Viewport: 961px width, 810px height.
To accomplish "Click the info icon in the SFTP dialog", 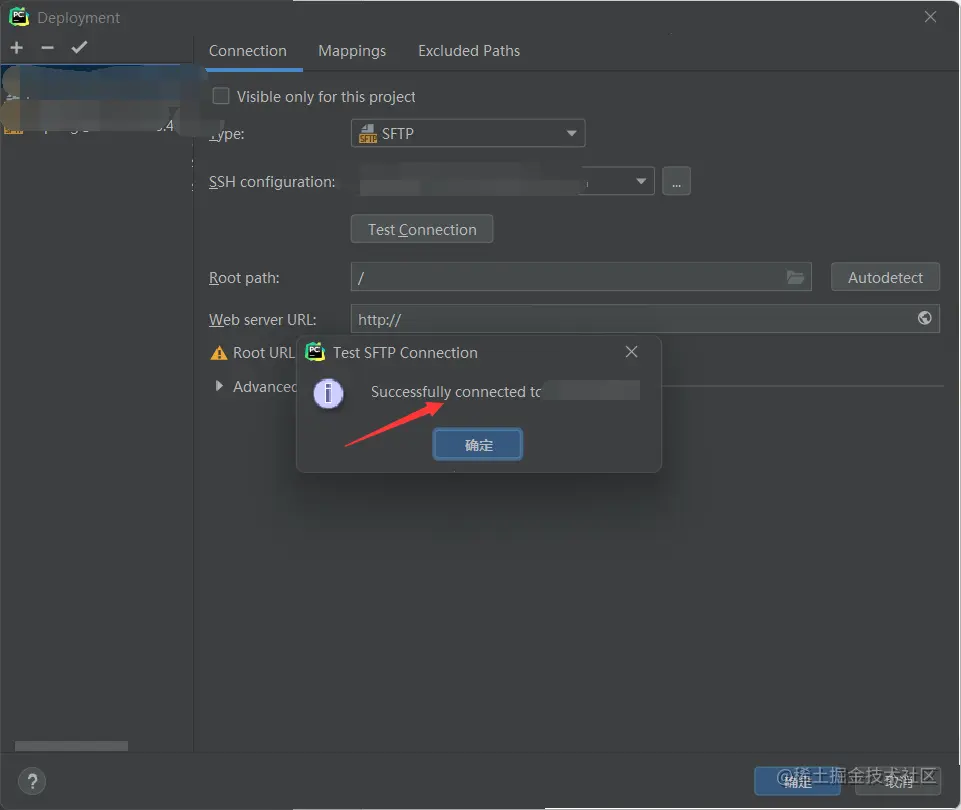I will click(329, 393).
